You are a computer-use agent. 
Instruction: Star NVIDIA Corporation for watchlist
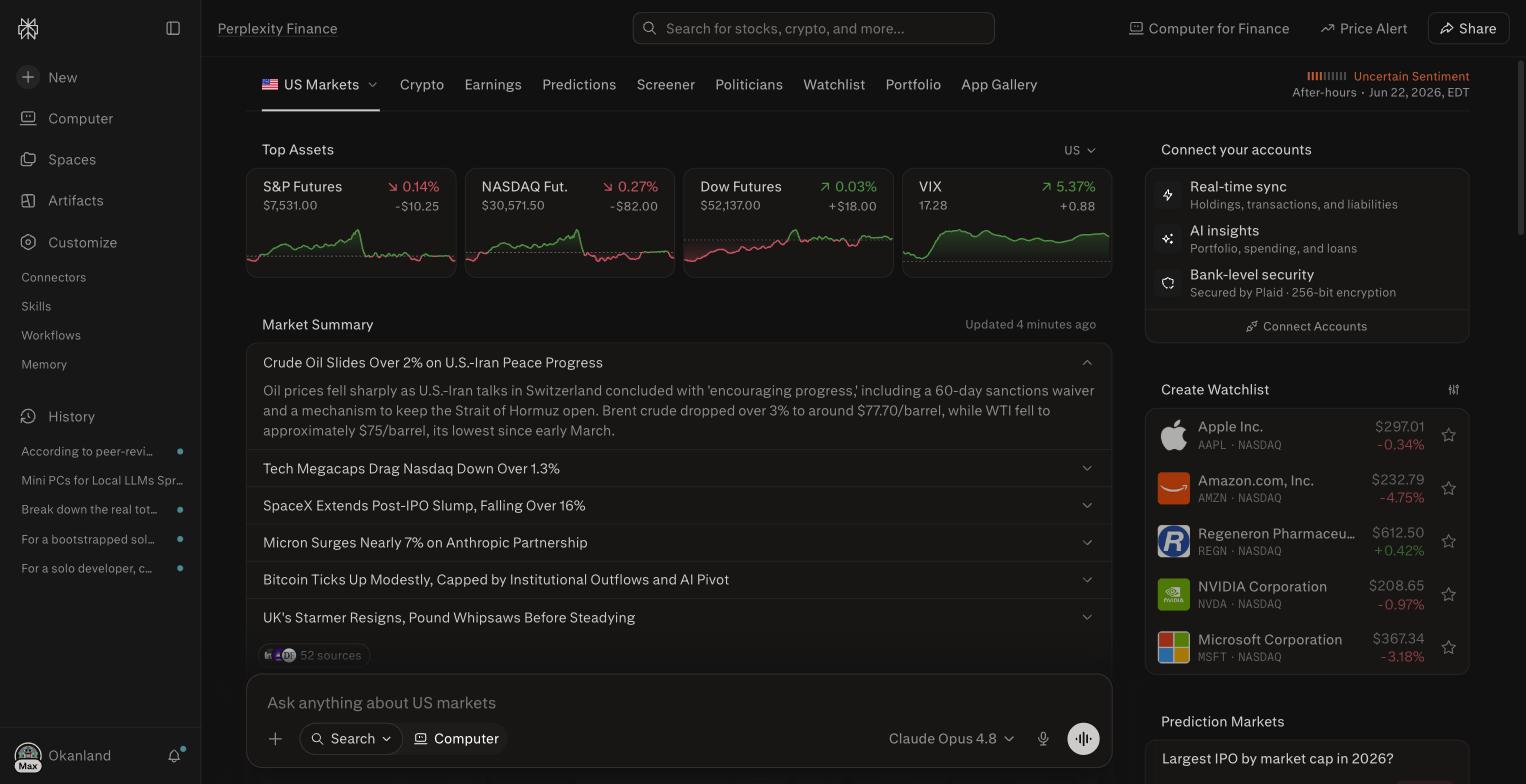(x=1448, y=594)
